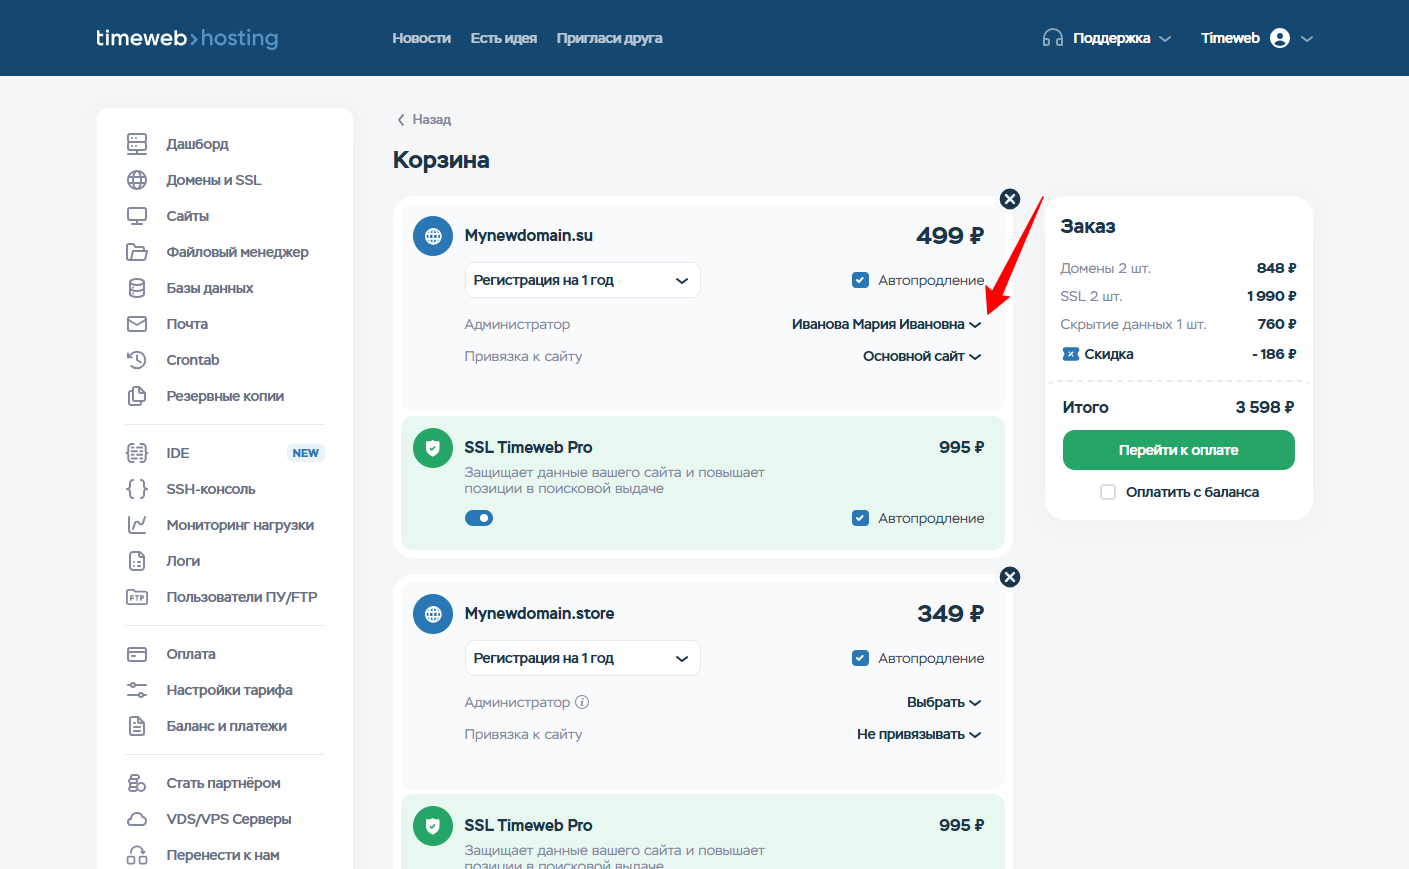Remove Mynewdomain.su with the X icon
Image resolution: width=1409 pixels, height=869 pixels.
pyautogui.click(x=1010, y=199)
